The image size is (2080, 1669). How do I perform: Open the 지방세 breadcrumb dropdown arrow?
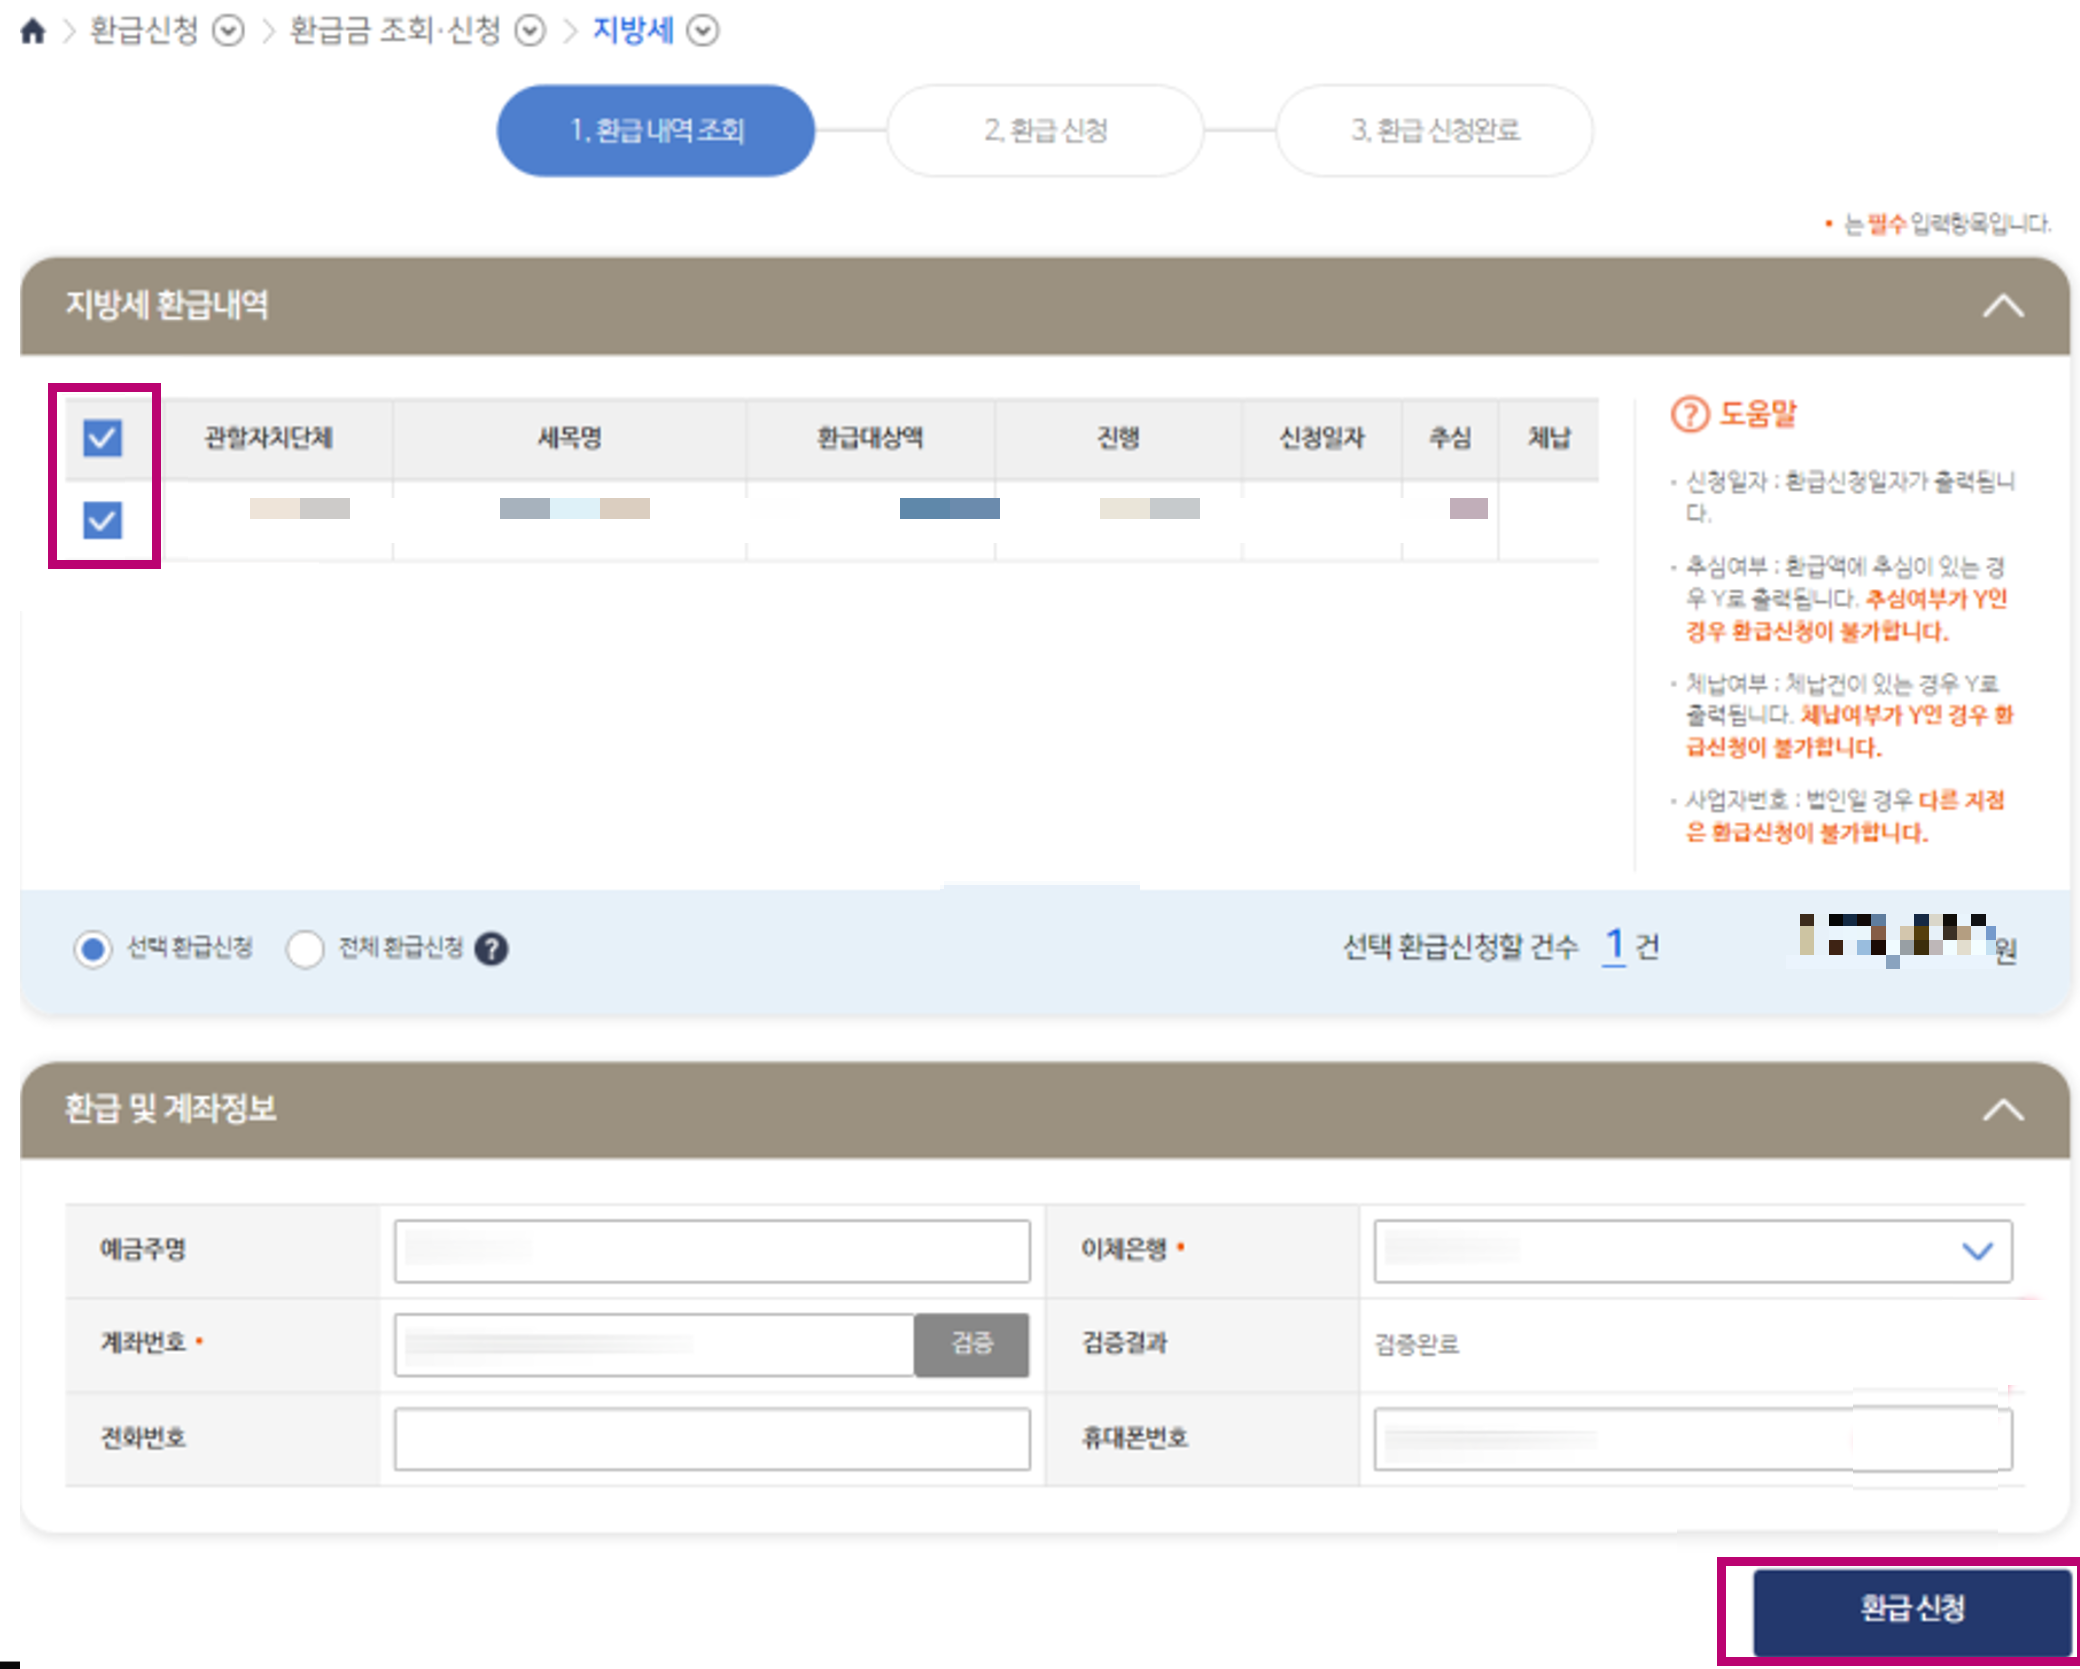click(x=703, y=31)
